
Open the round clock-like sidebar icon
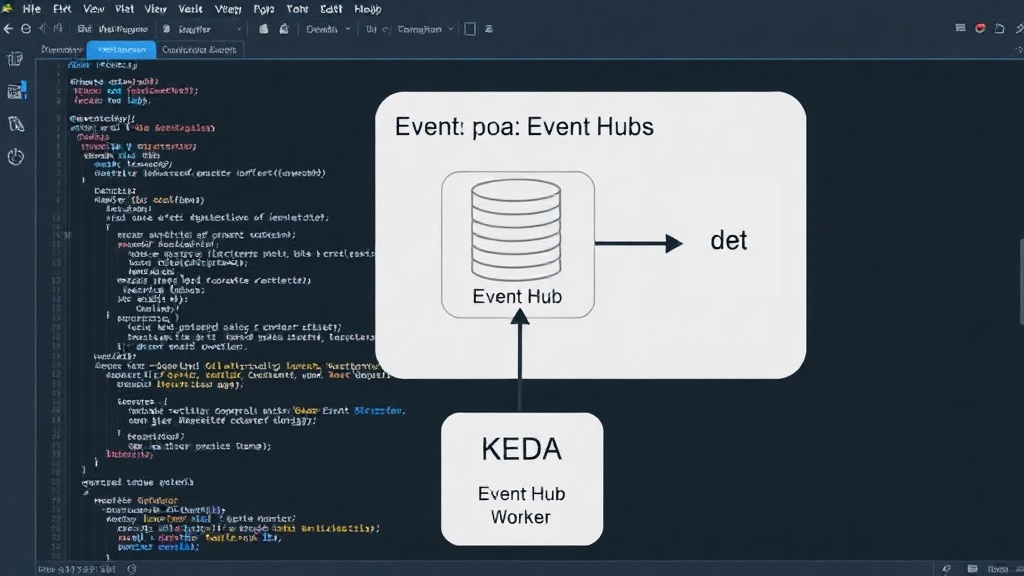[16, 157]
